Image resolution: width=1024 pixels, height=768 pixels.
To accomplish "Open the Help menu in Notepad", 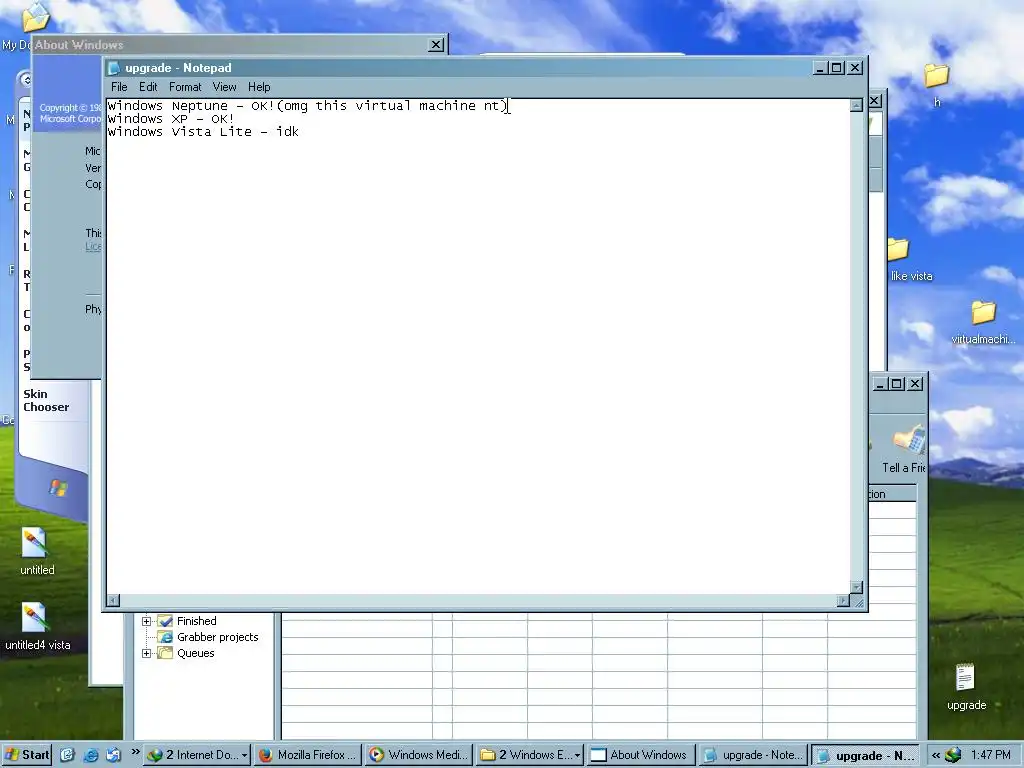I will pos(259,87).
